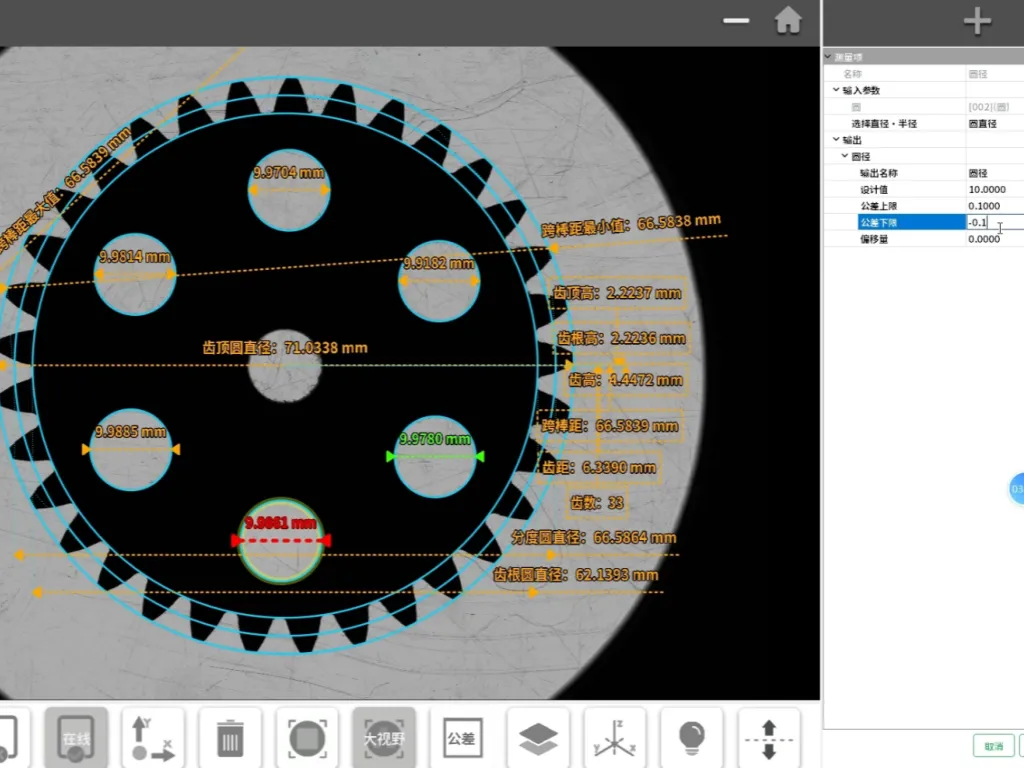The image size is (1024, 768).
Task: Select the 选择直径・半径 property row
Action: pyautogui.click(x=884, y=123)
